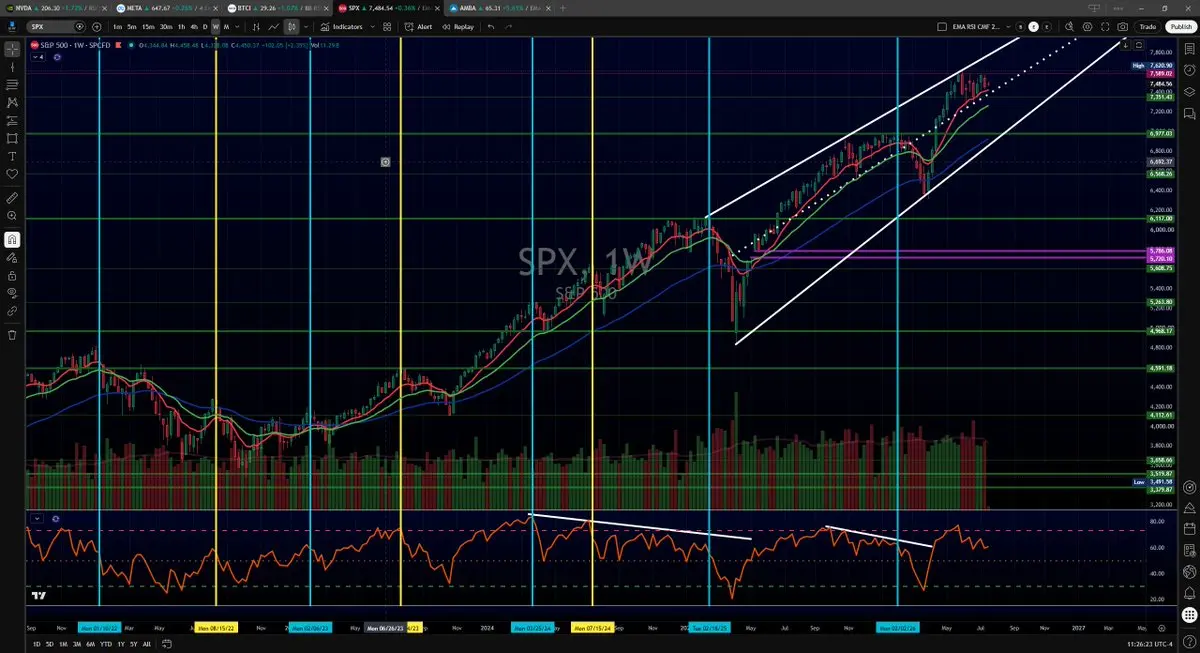Image resolution: width=1200 pixels, height=653 pixels.
Task: Redo the chart action
Action: tap(508, 26)
